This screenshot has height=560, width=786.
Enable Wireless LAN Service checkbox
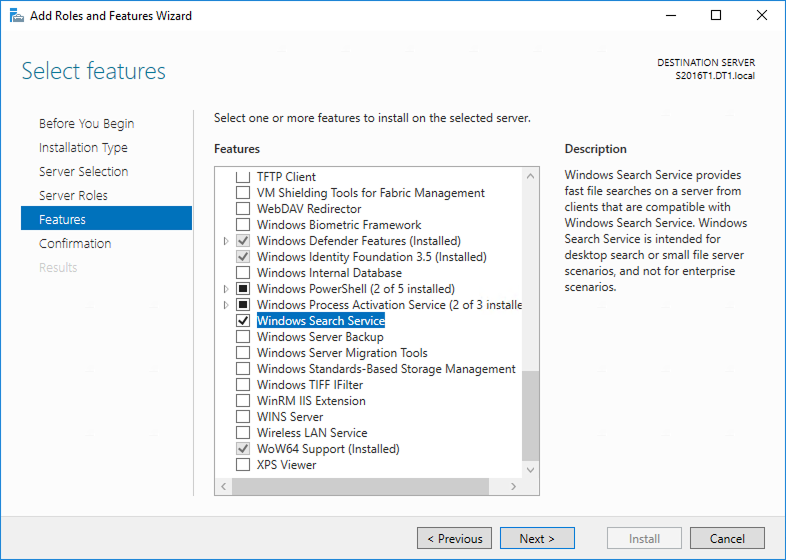point(243,433)
